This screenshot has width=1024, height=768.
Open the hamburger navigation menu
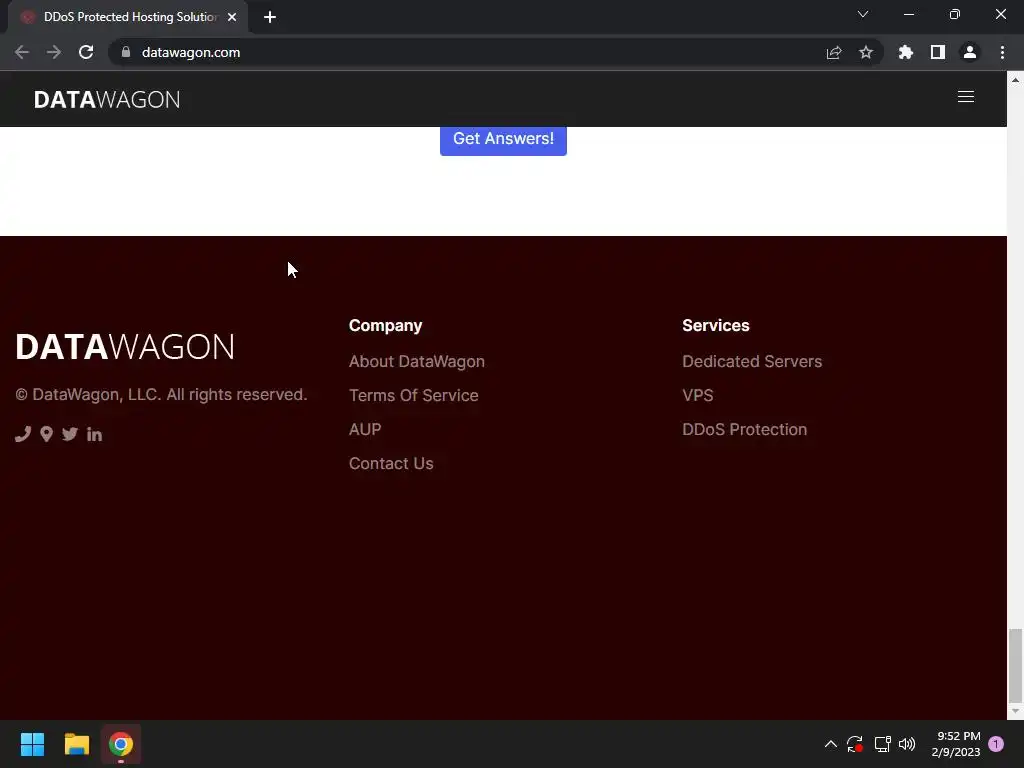[x=965, y=97]
